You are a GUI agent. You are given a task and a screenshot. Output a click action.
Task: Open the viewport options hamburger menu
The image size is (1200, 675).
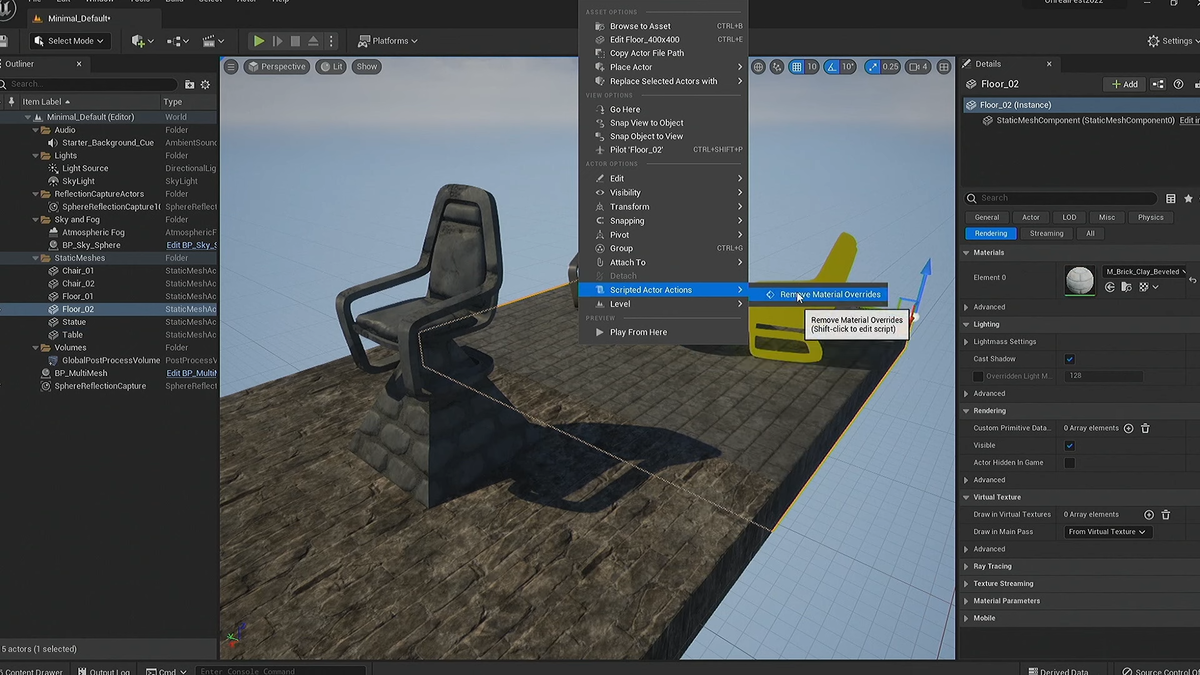pyautogui.click(x=231, y=67)
